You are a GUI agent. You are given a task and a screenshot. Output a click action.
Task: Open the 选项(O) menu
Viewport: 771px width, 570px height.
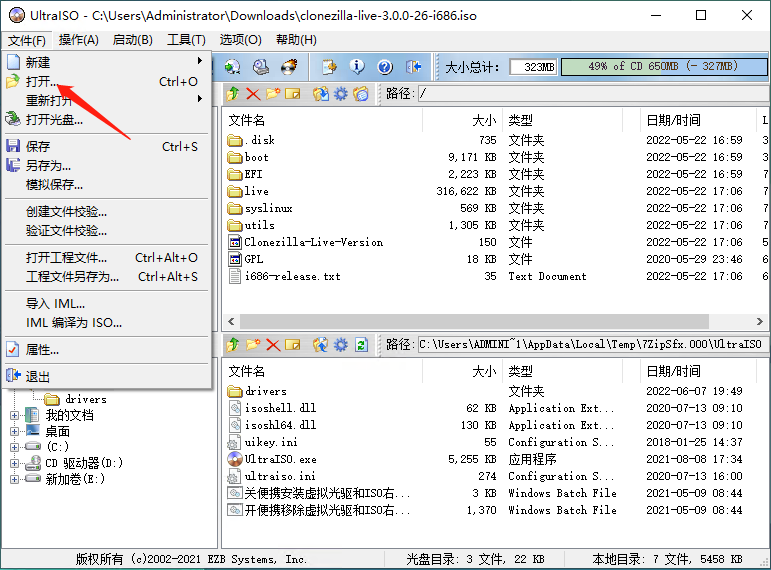[x=240, y=40]
